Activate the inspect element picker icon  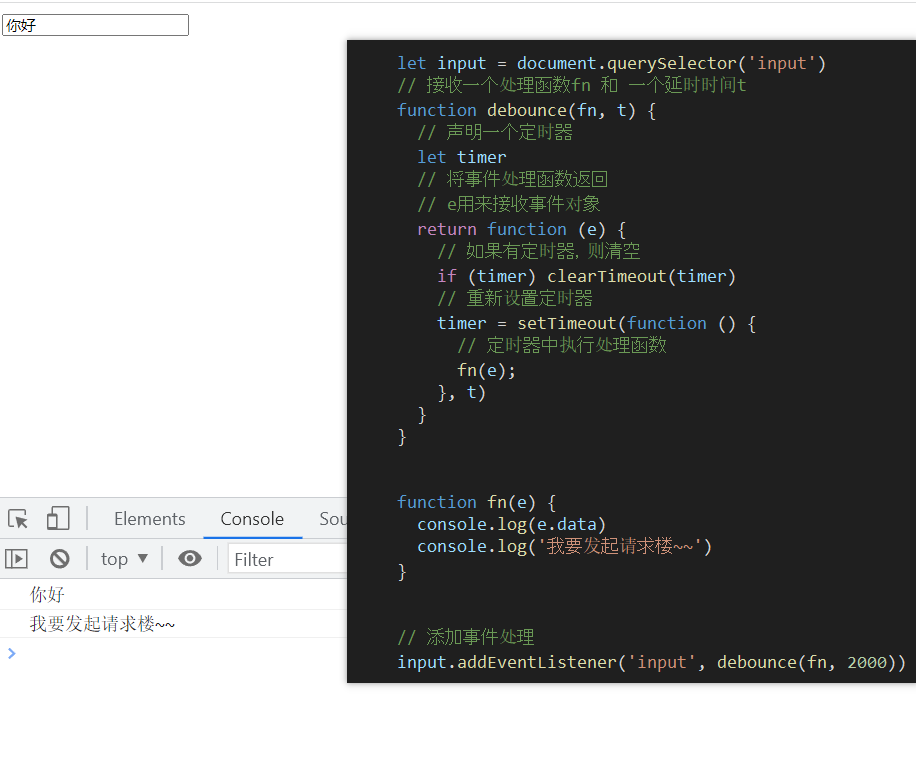[x=18, y=519]
